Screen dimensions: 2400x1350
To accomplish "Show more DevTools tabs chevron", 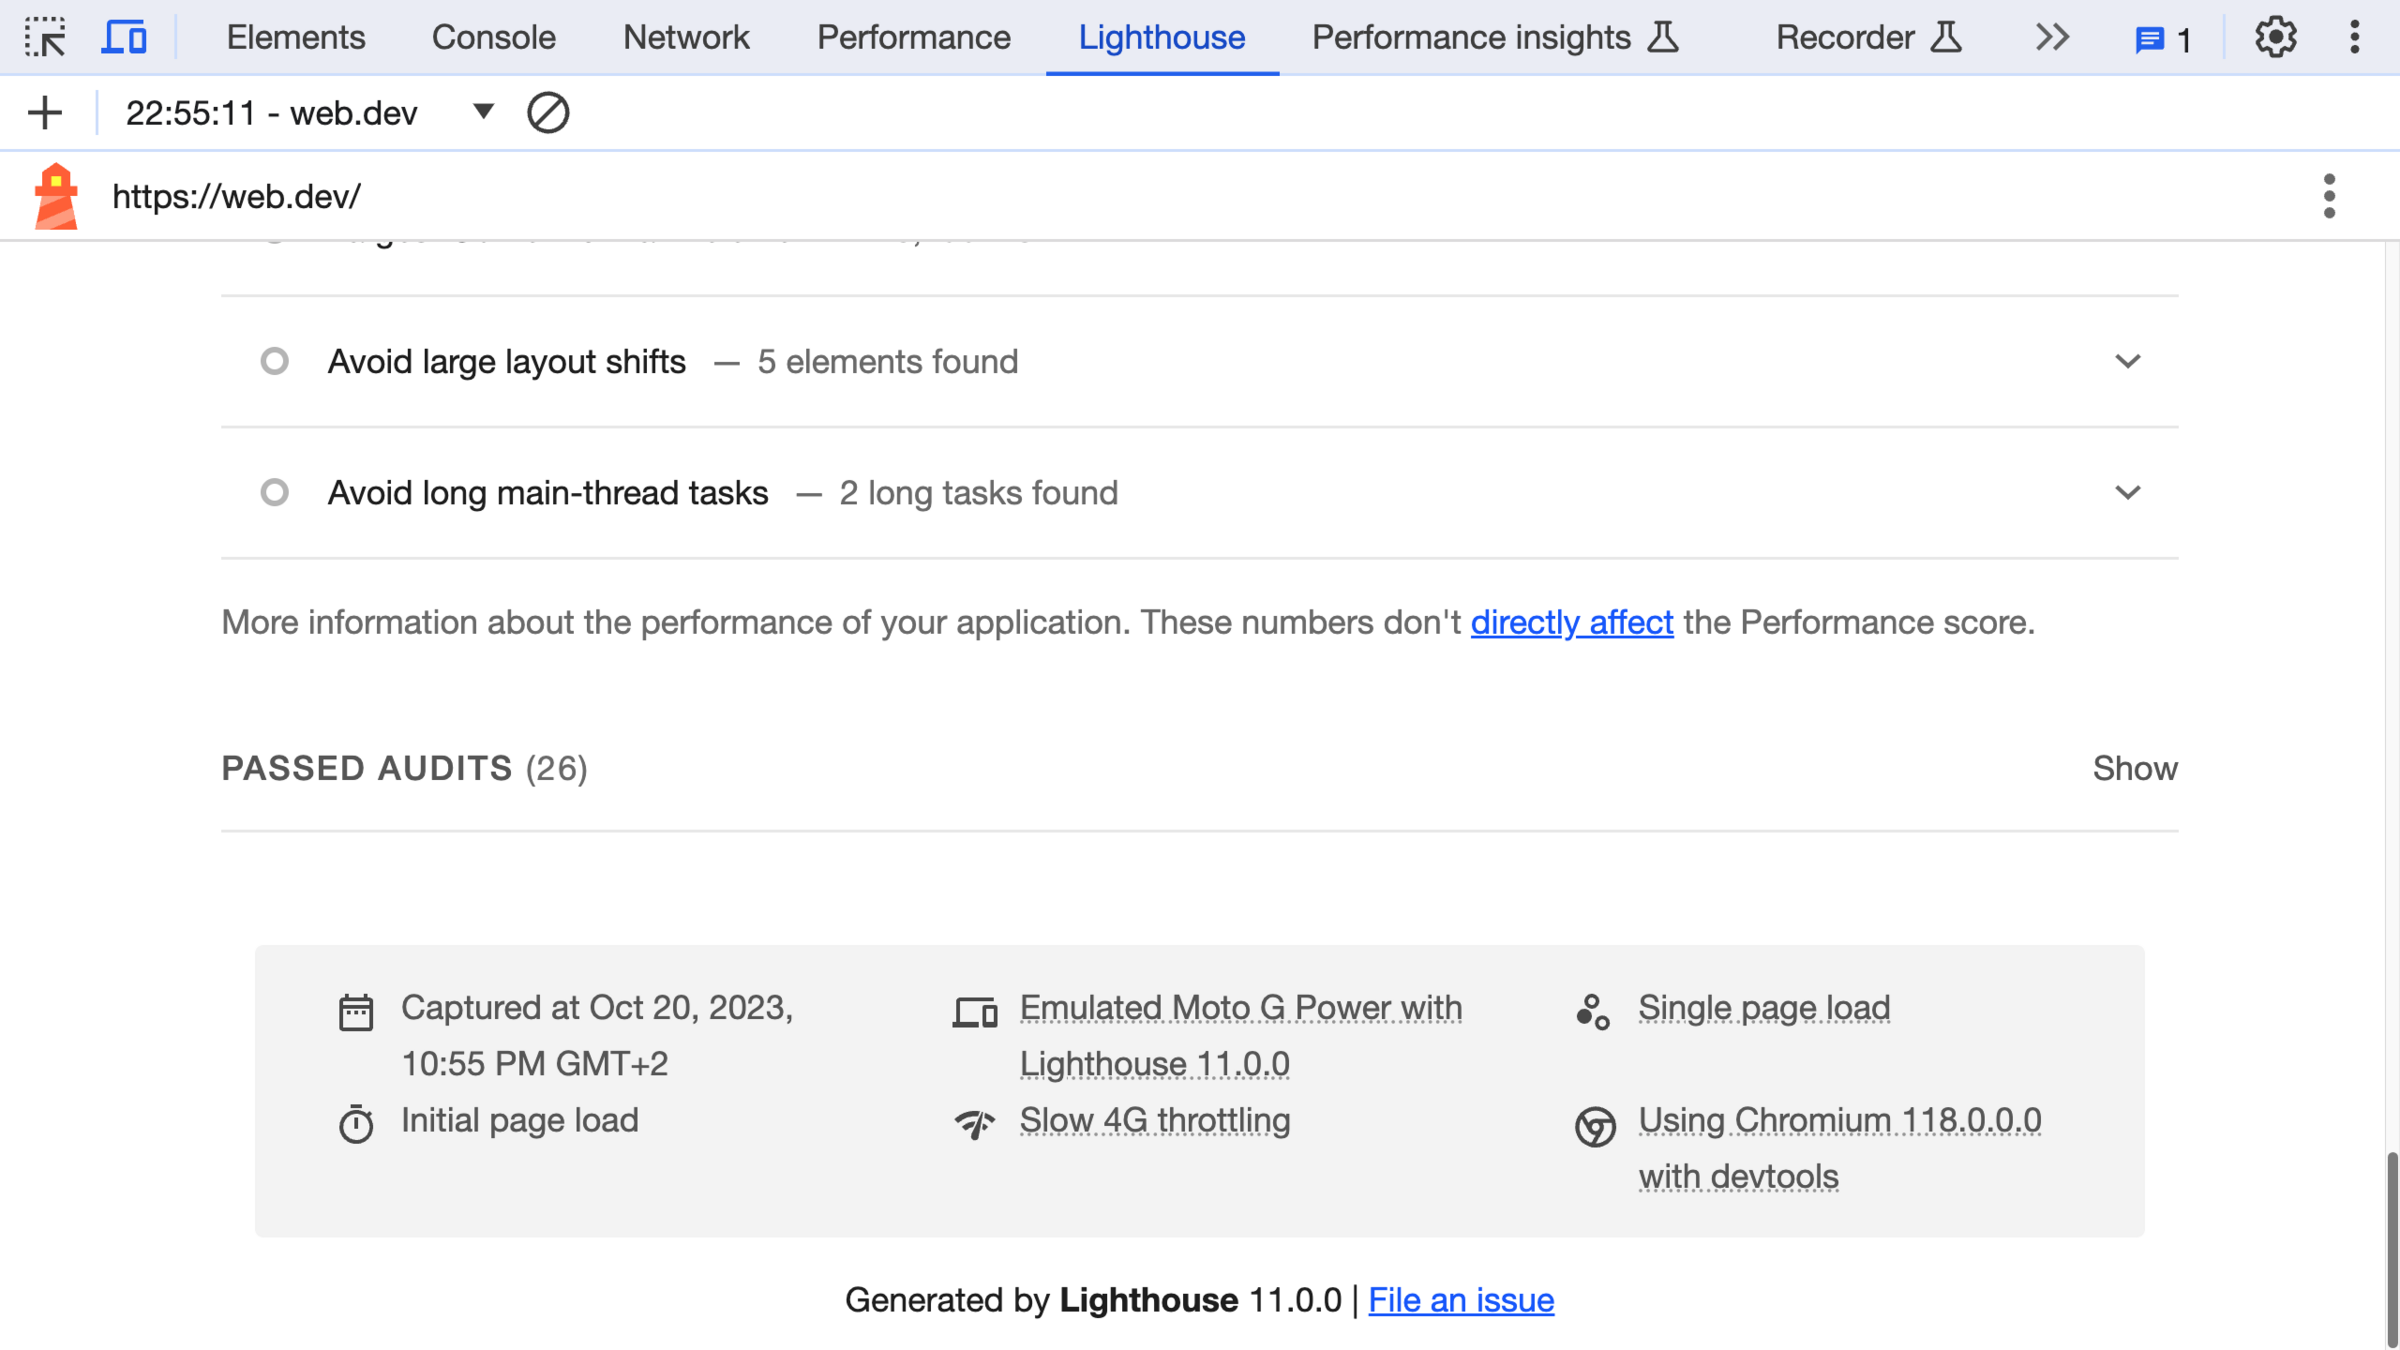I will point(2052,38).
